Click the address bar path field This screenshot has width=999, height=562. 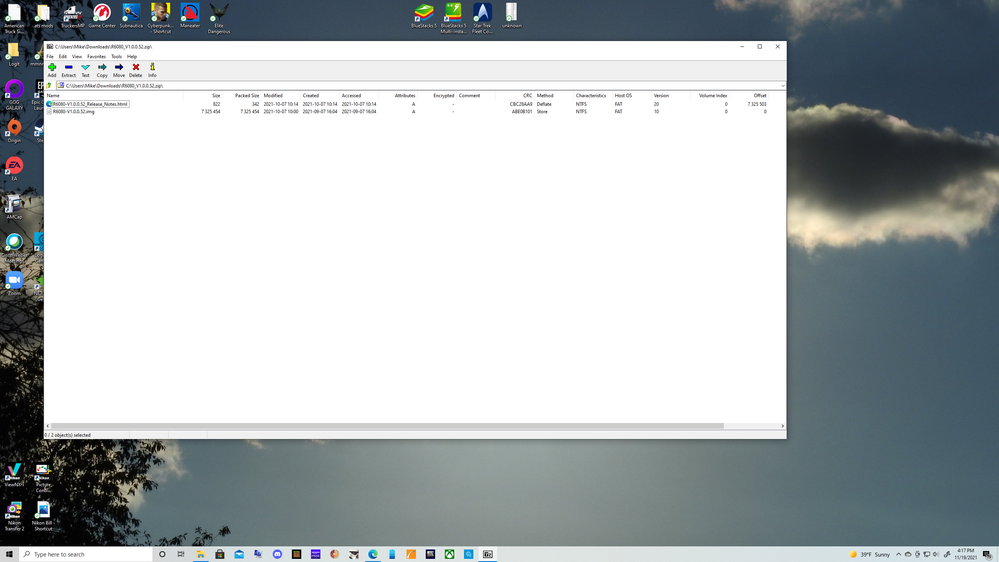pyautogui.click(x=400, y=86)
